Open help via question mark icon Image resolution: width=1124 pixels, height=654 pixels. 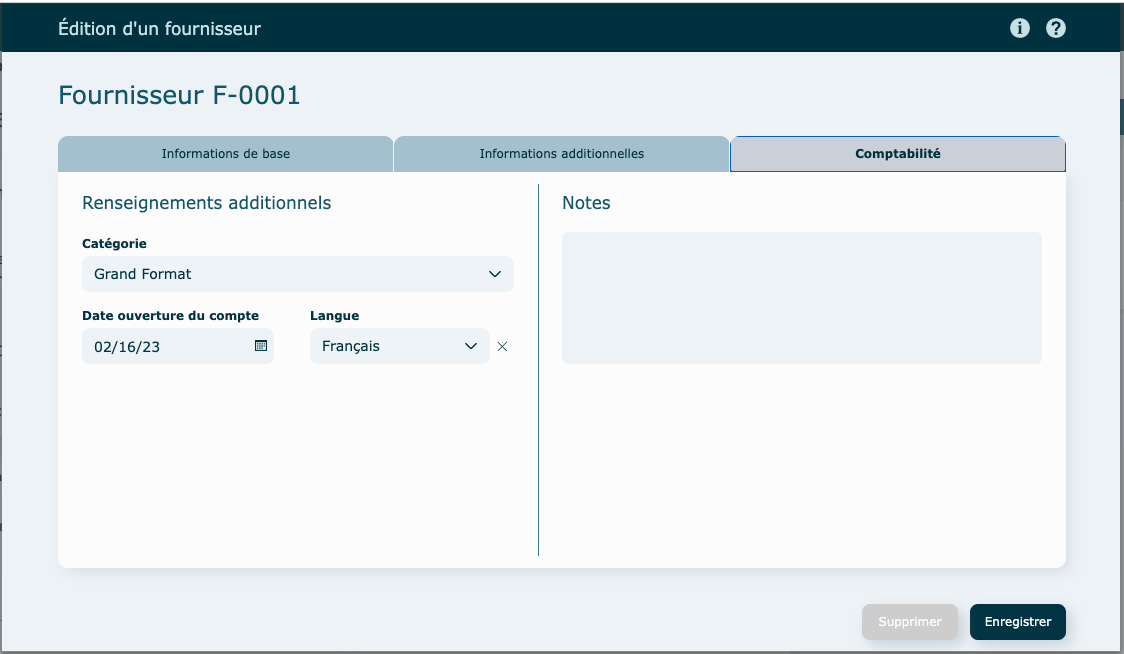pyautogui.click(x=1055, y=28)
